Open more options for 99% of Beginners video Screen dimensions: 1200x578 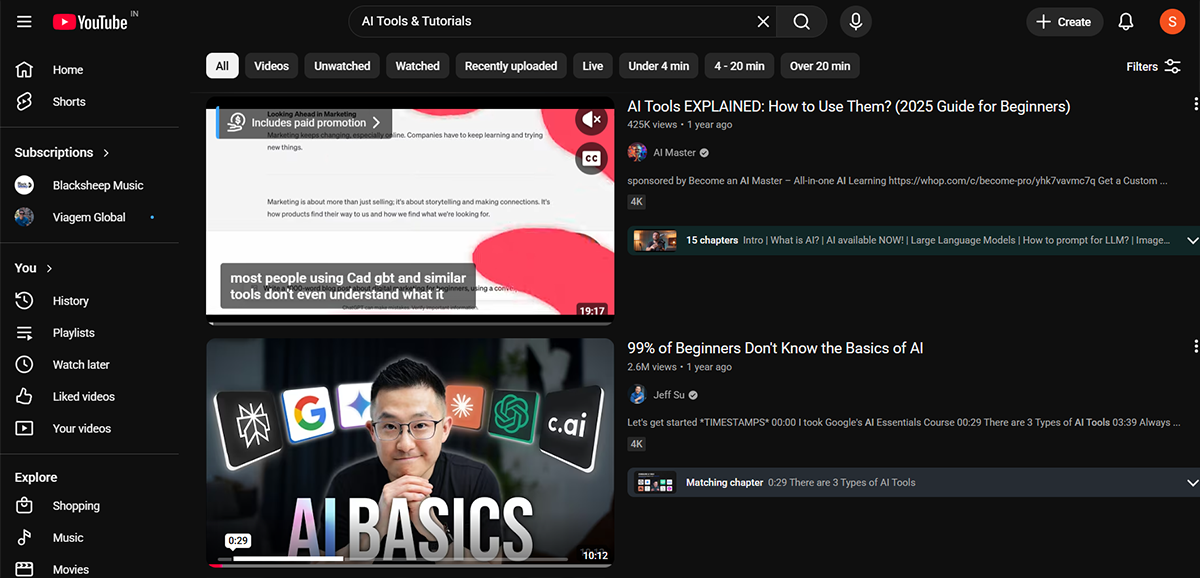1195,347
